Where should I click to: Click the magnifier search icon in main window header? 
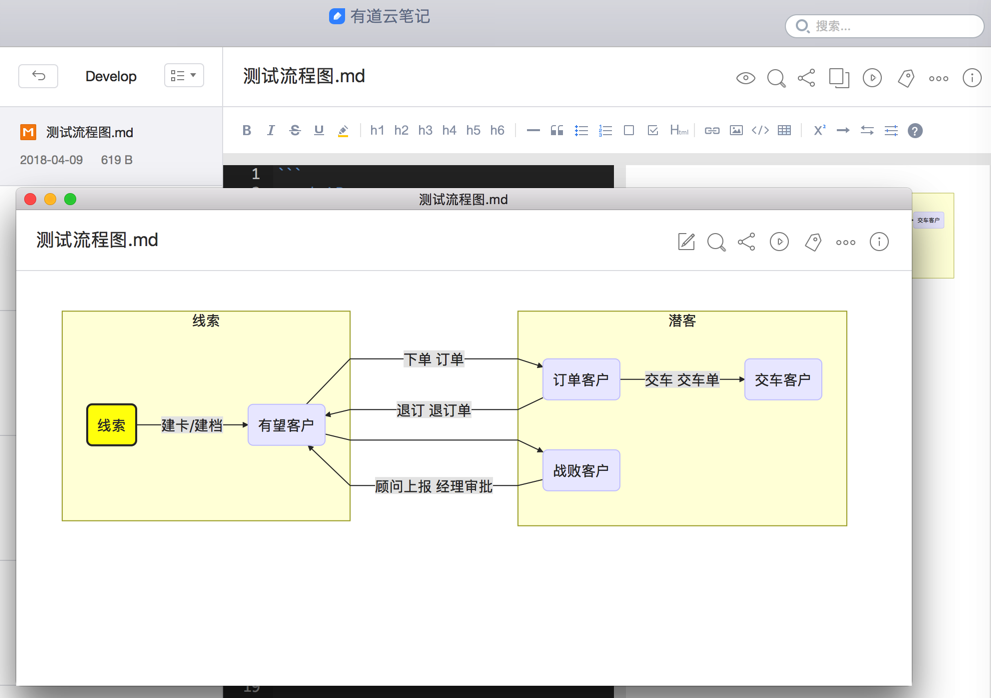776,78
